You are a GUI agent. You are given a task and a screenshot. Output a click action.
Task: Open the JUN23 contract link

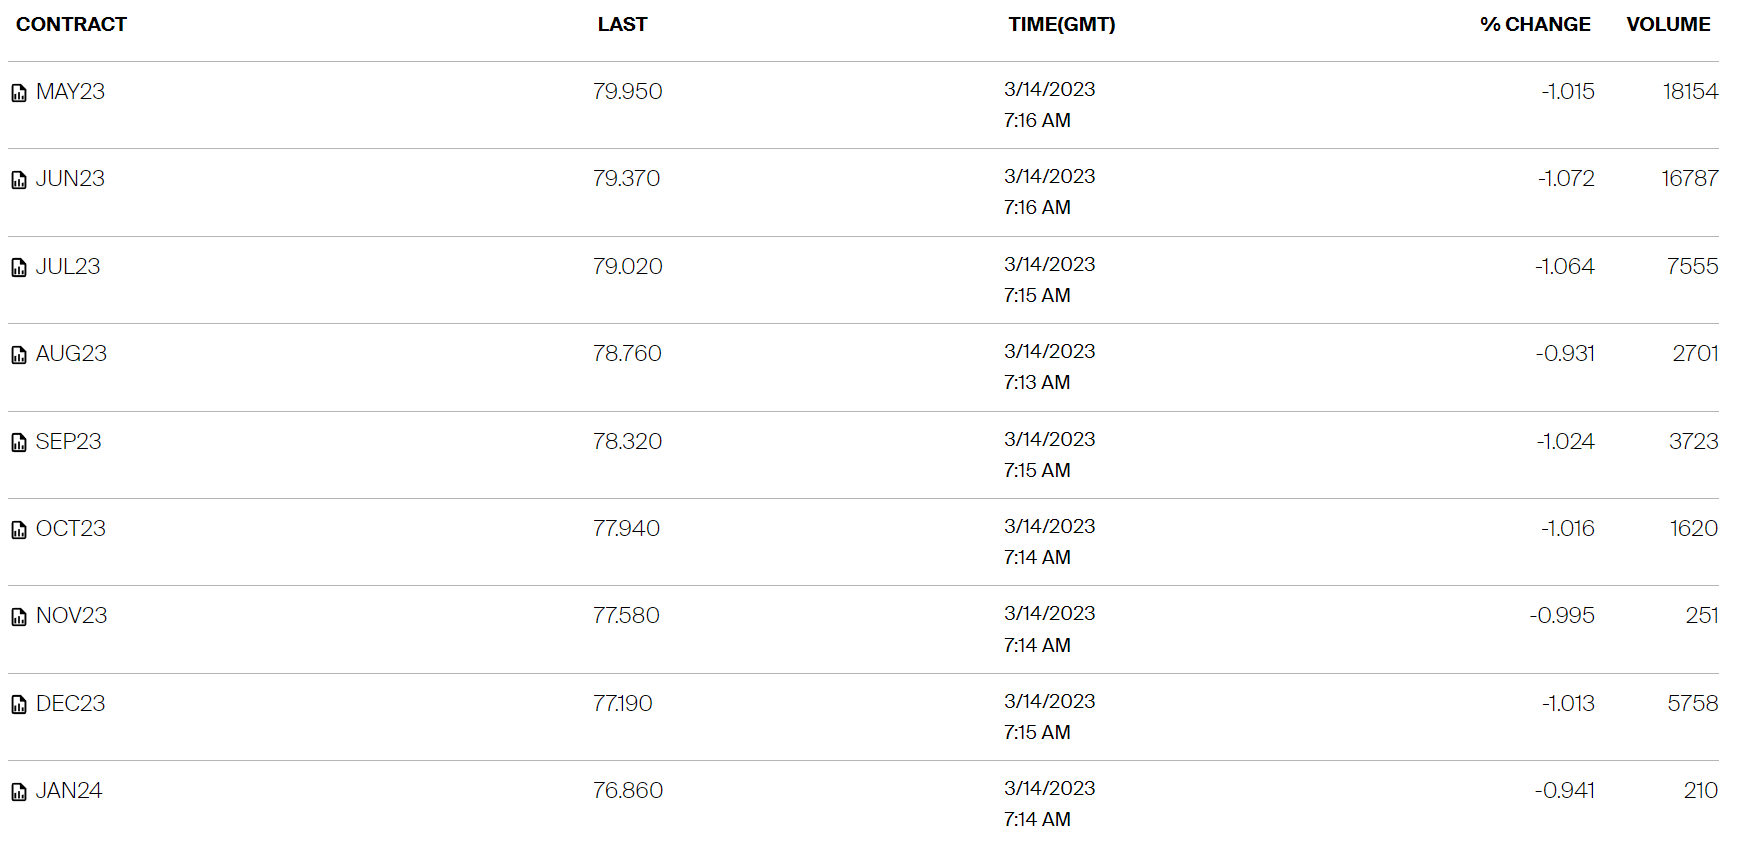[x=70, y=178]
